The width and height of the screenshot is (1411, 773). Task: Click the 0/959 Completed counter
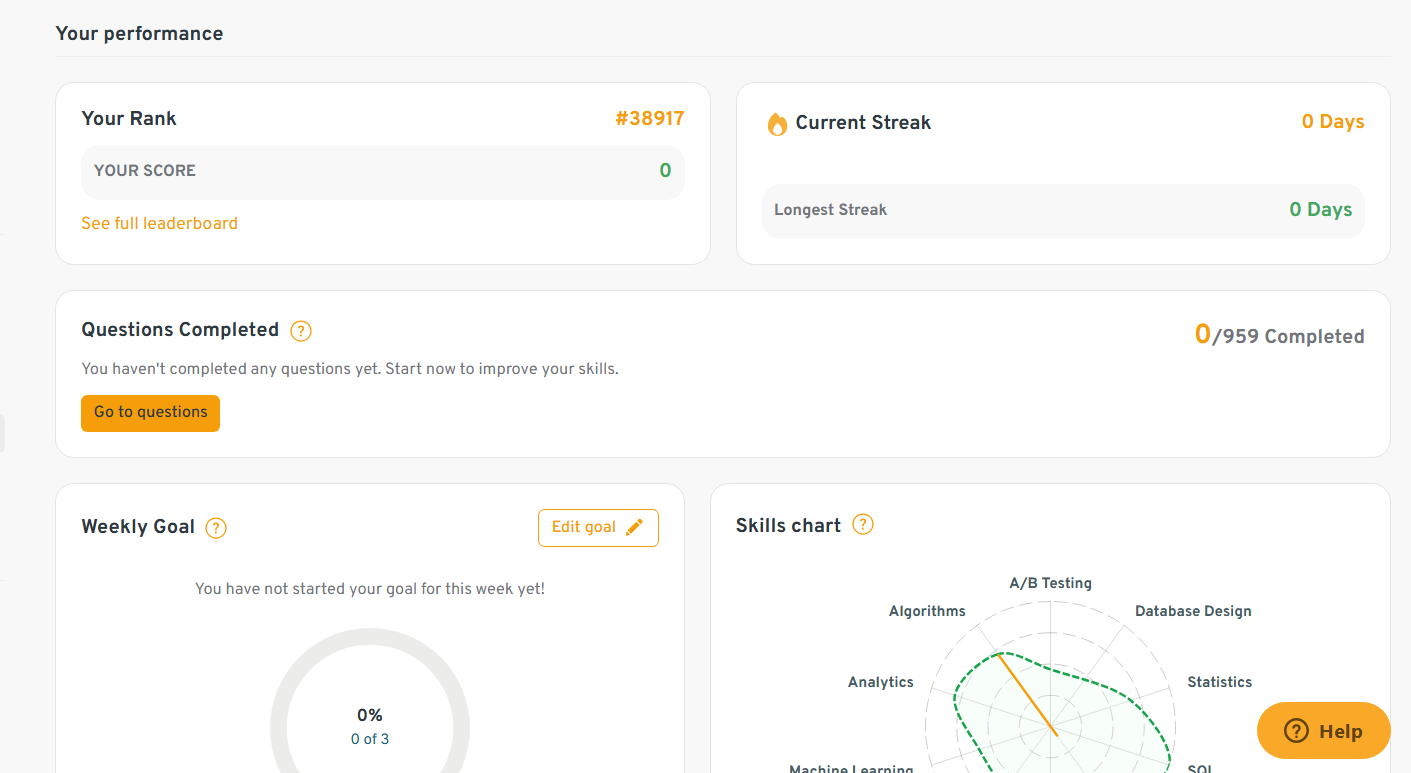point(1279,336)
